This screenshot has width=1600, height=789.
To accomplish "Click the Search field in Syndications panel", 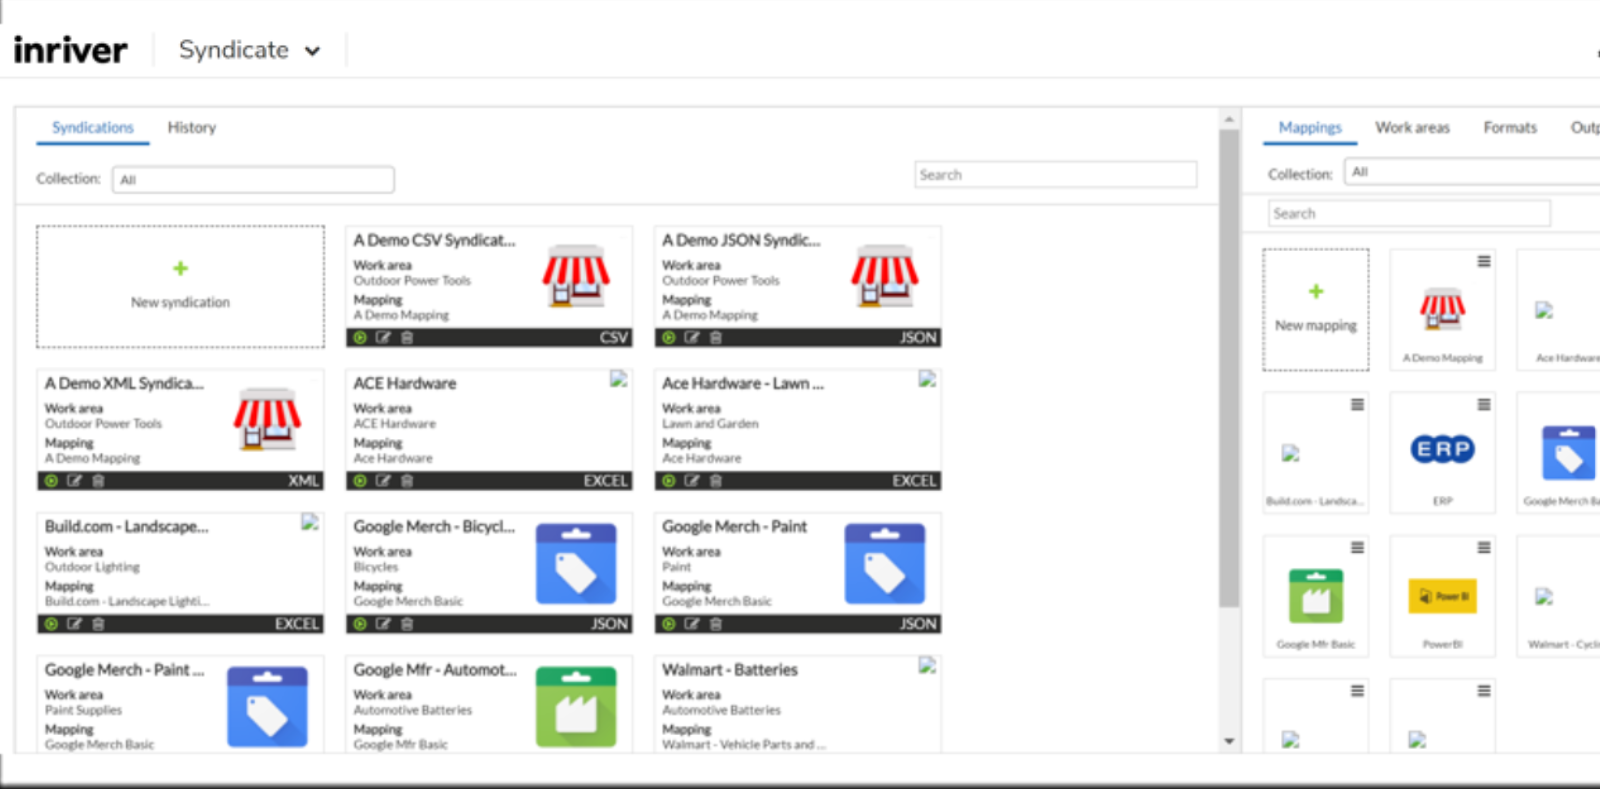I will [x=1056, y=175].
